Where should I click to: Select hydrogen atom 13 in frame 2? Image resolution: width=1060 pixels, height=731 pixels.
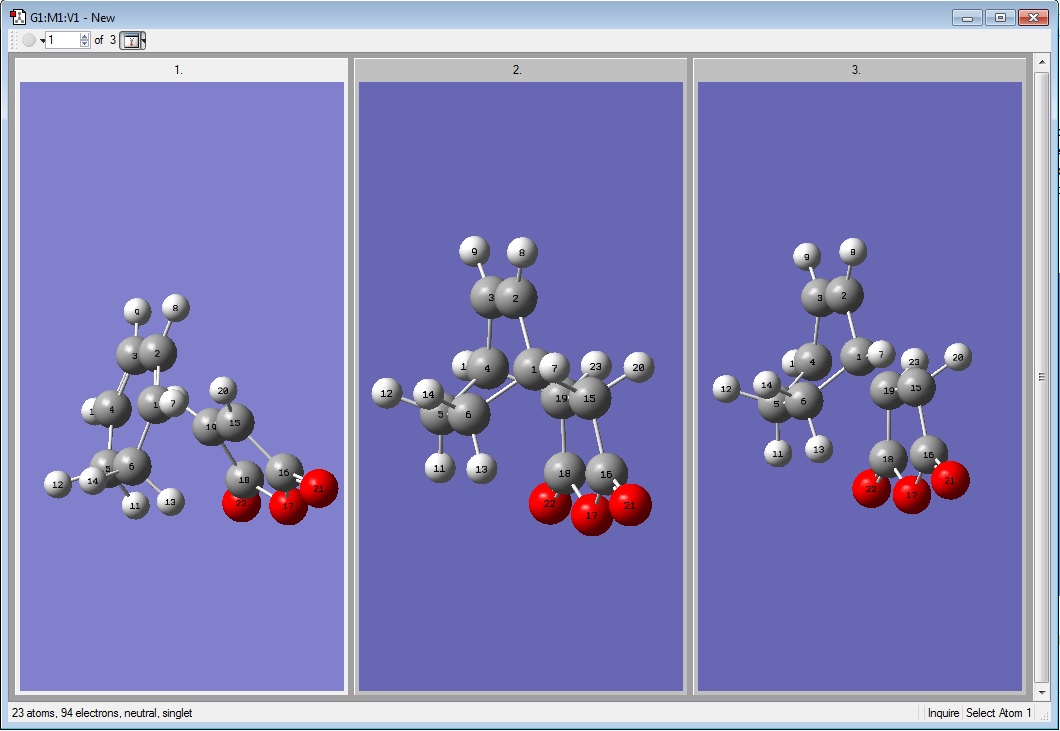click(481, 469)
